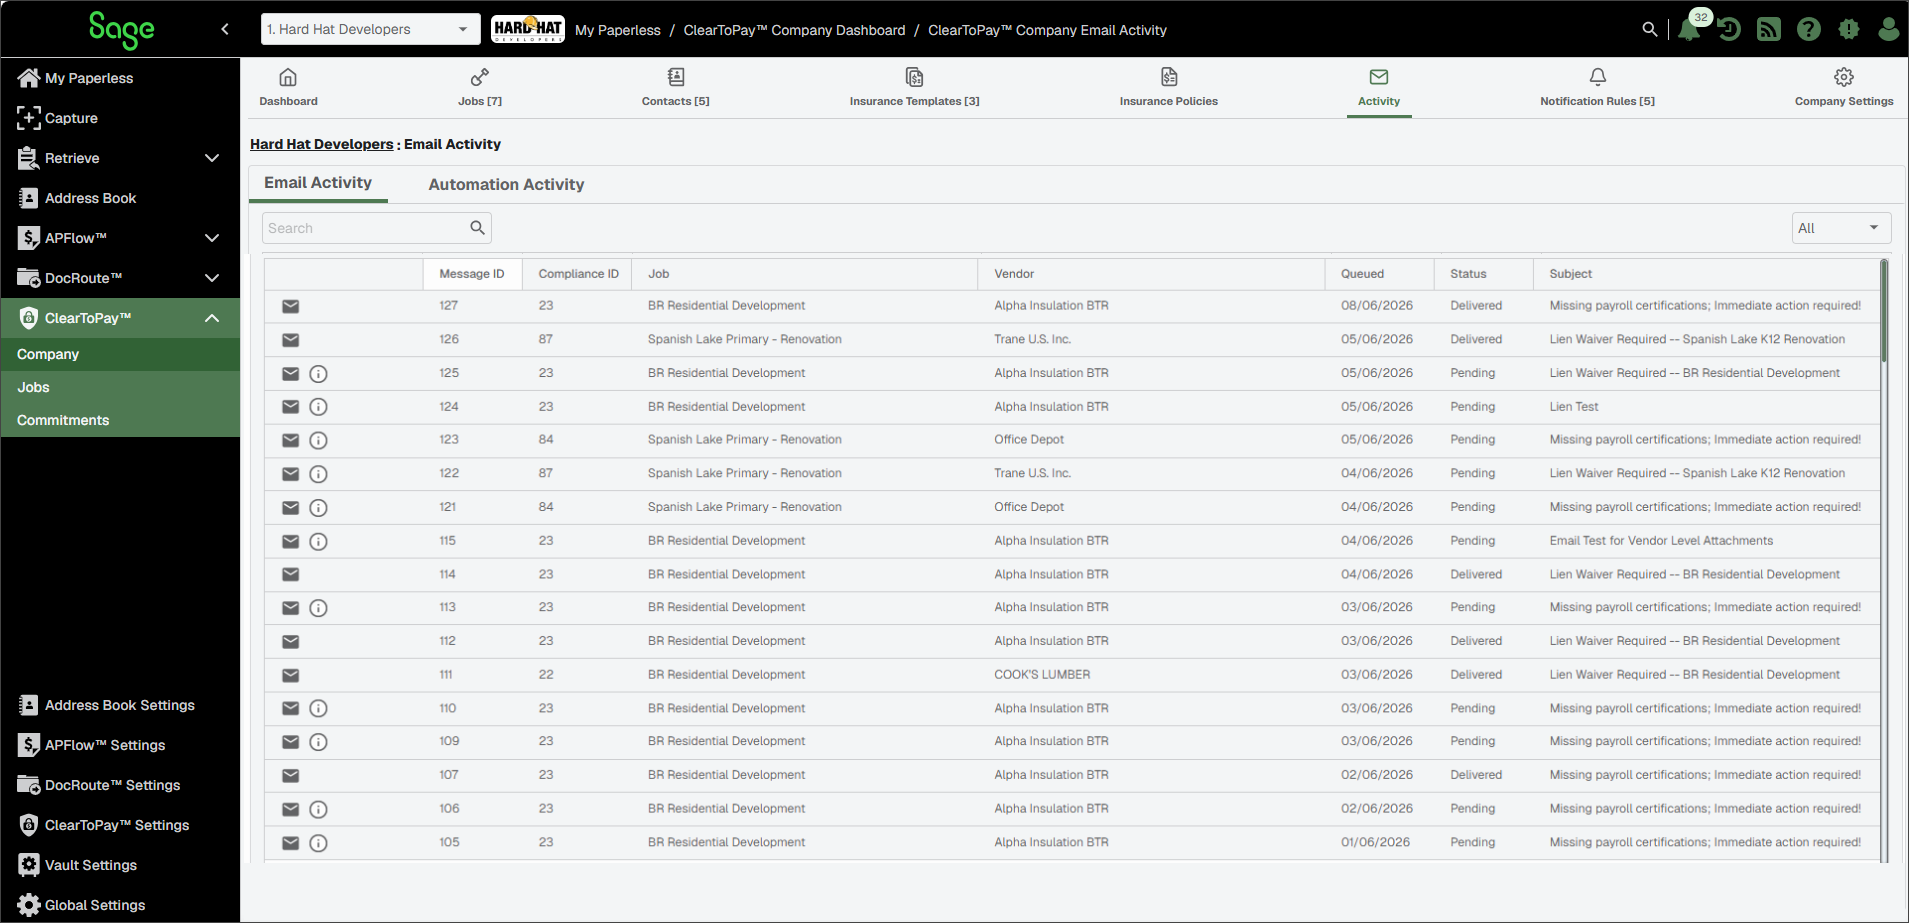The image size is (1909, 923).
Task: Click the info icon for message 125
Action: click(x=318, y=374)
